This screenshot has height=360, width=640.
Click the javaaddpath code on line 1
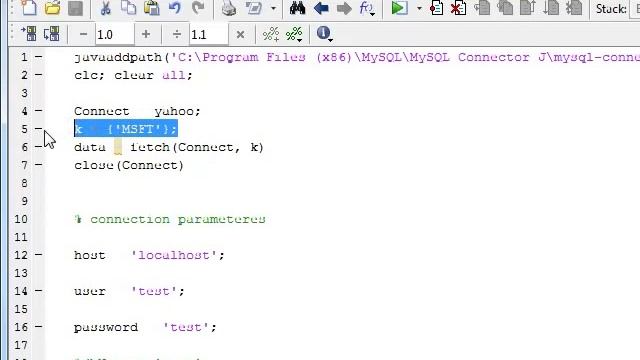(357, 57)
